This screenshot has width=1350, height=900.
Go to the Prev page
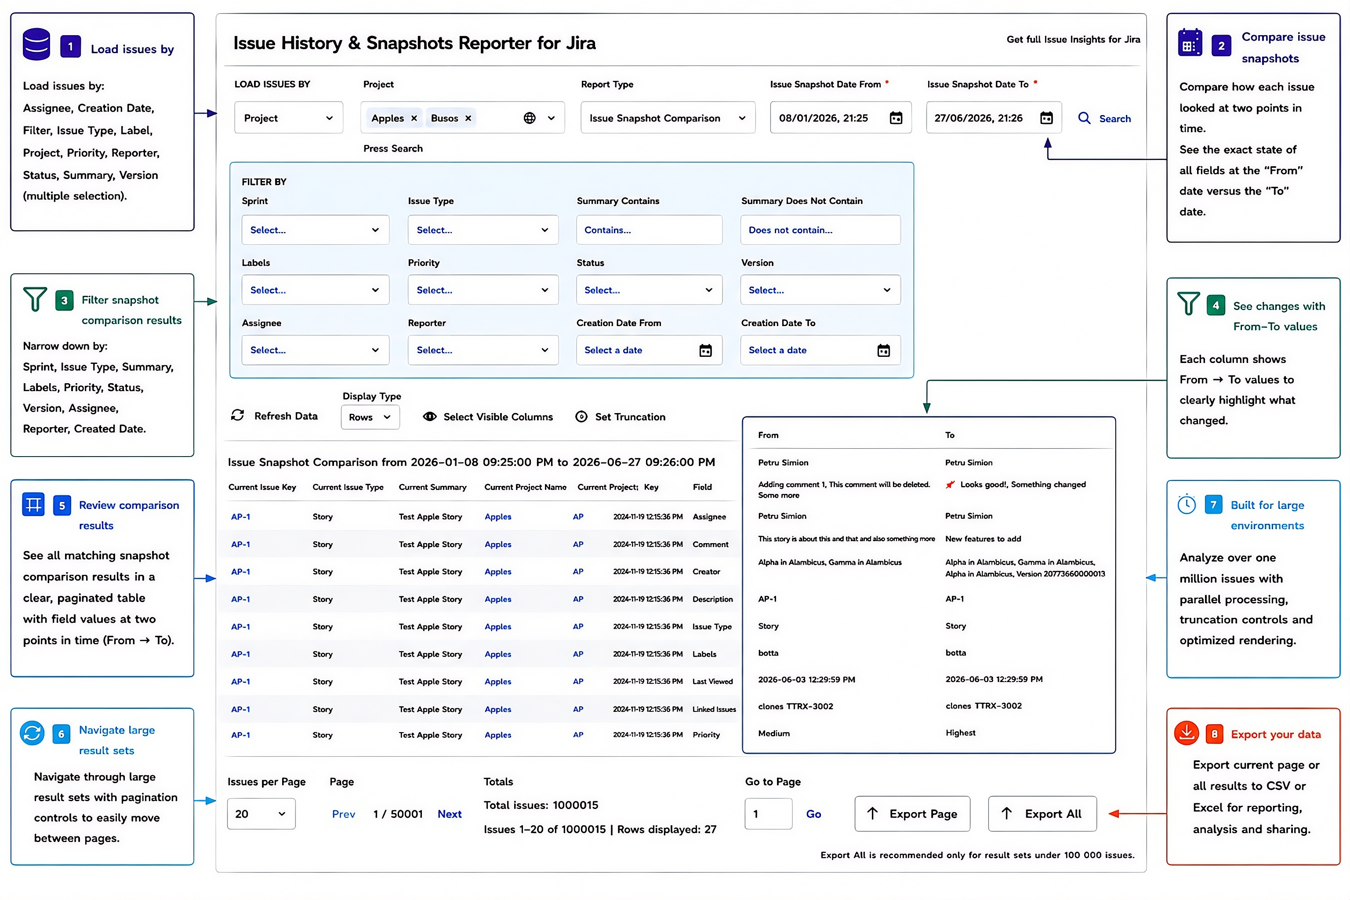point(343,814)
